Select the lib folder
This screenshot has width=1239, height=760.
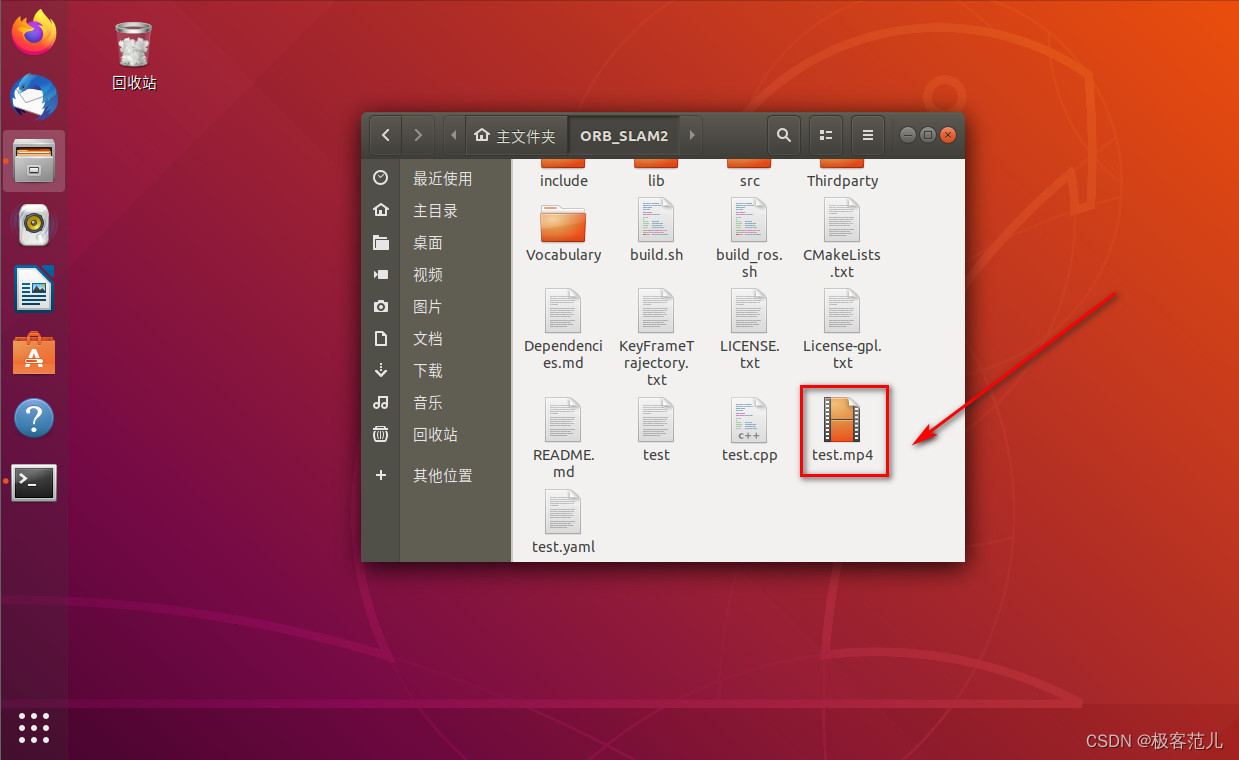[656, 173]
